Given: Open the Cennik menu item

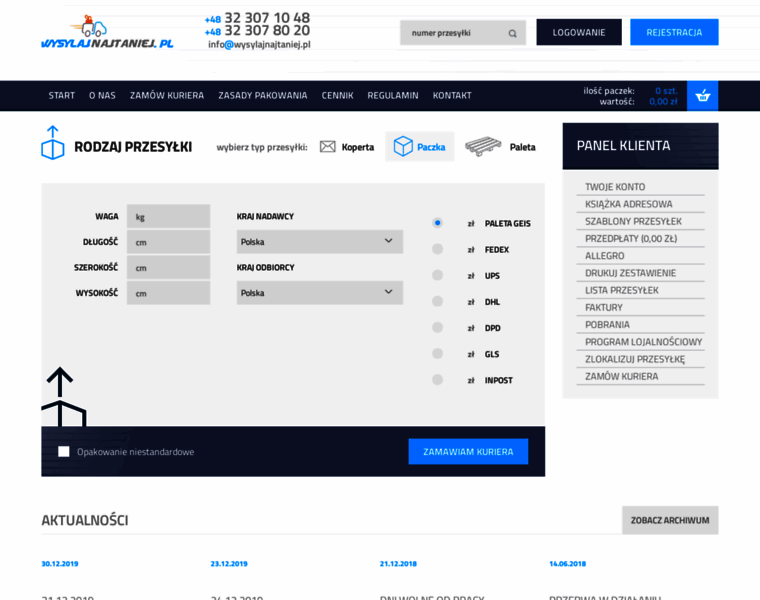Looking at the screenshot, I should 337,95.
